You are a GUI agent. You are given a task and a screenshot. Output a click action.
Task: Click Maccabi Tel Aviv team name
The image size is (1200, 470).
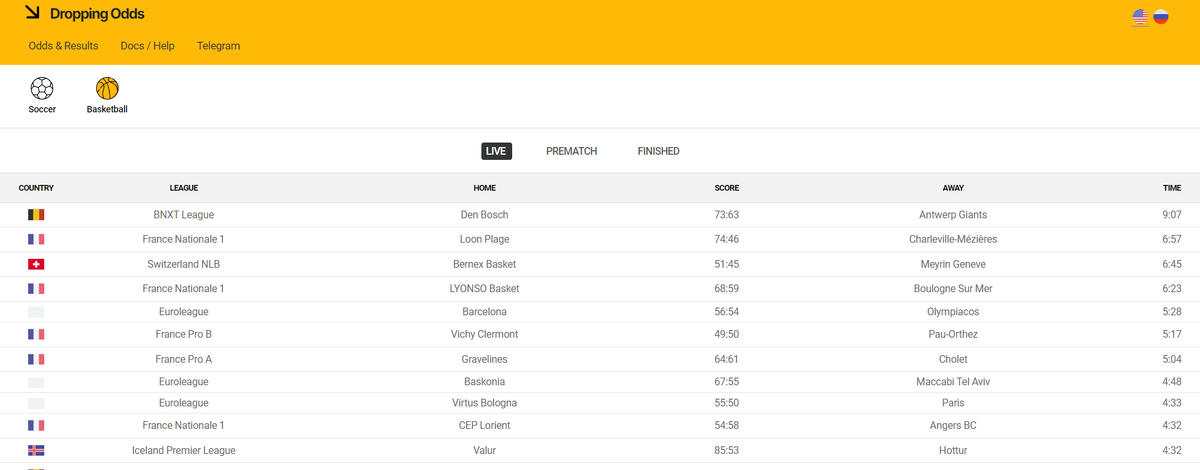[x=953, y=382]
